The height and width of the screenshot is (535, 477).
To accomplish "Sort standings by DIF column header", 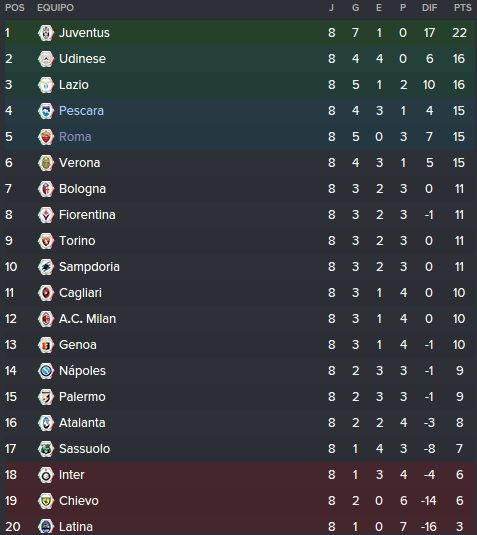I will point(429,8).
